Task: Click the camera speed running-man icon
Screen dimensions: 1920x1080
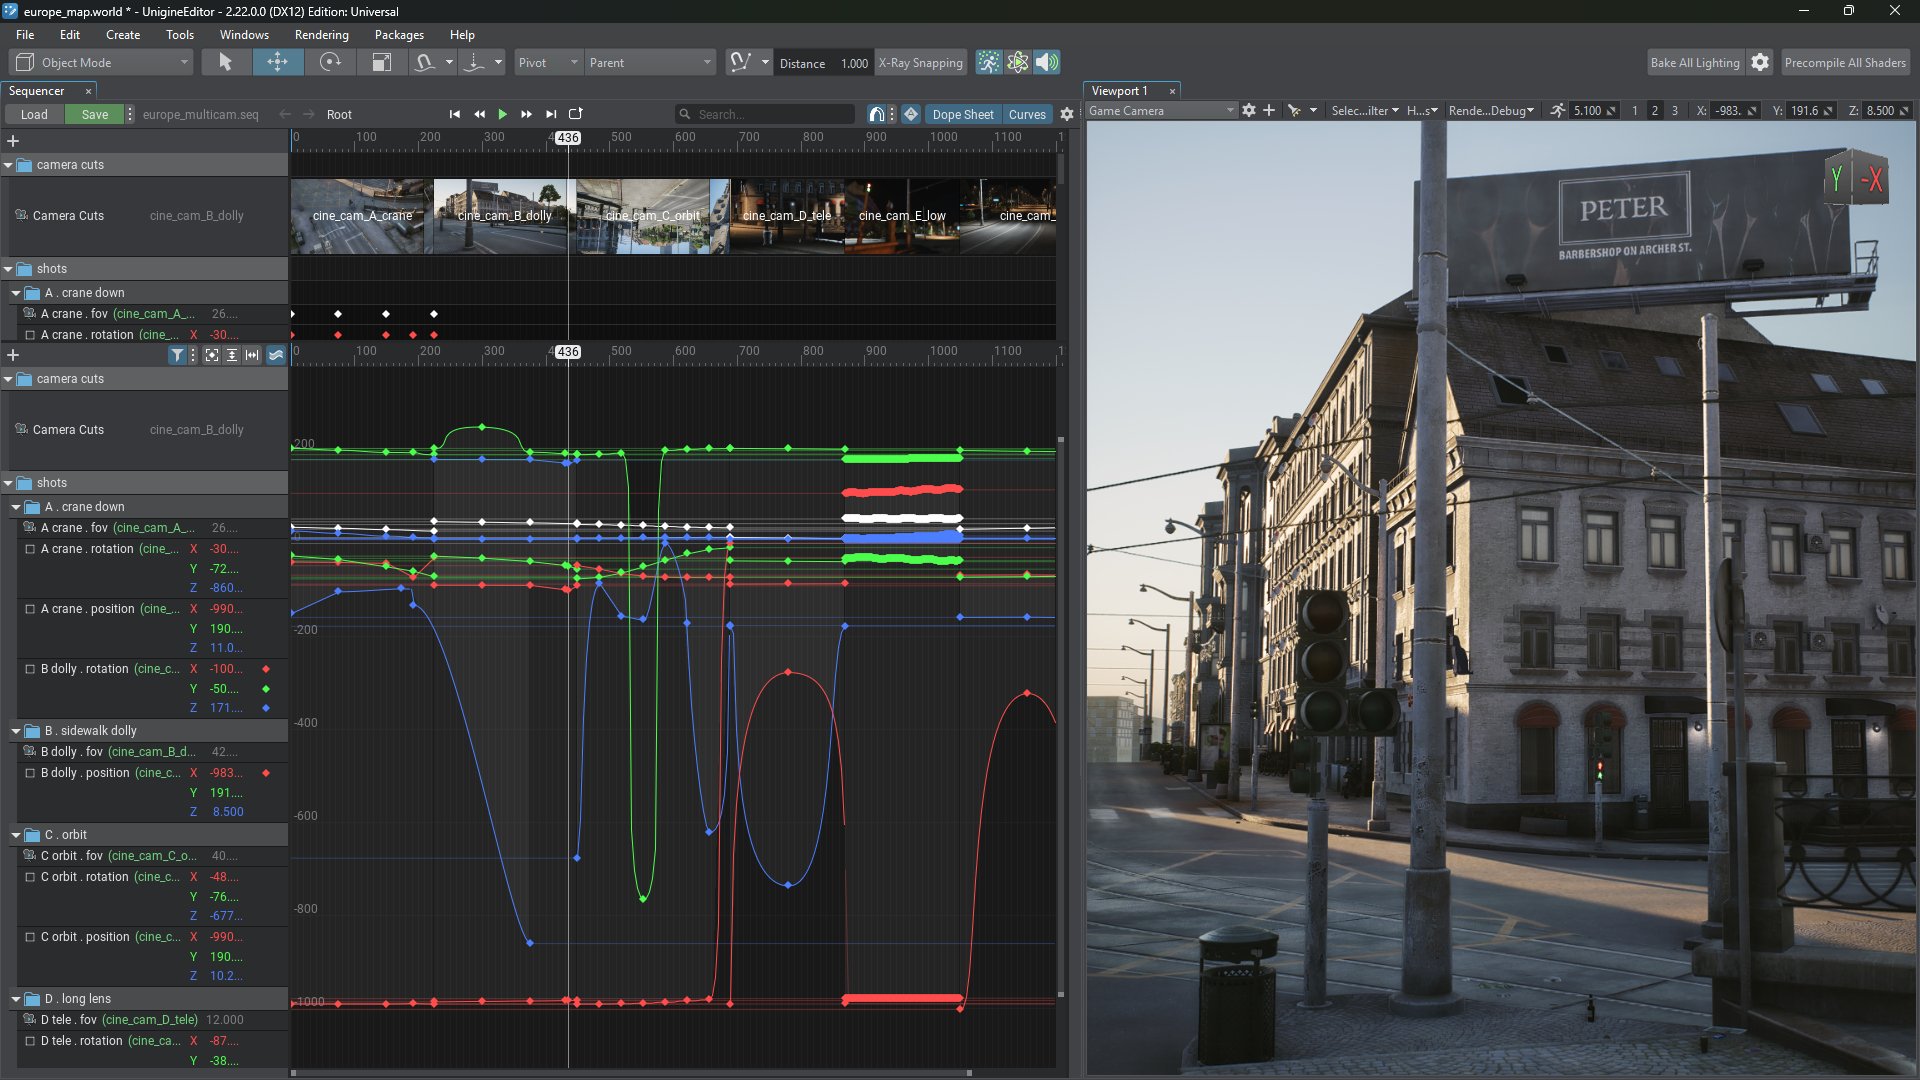Action: tap(1558, 110)
